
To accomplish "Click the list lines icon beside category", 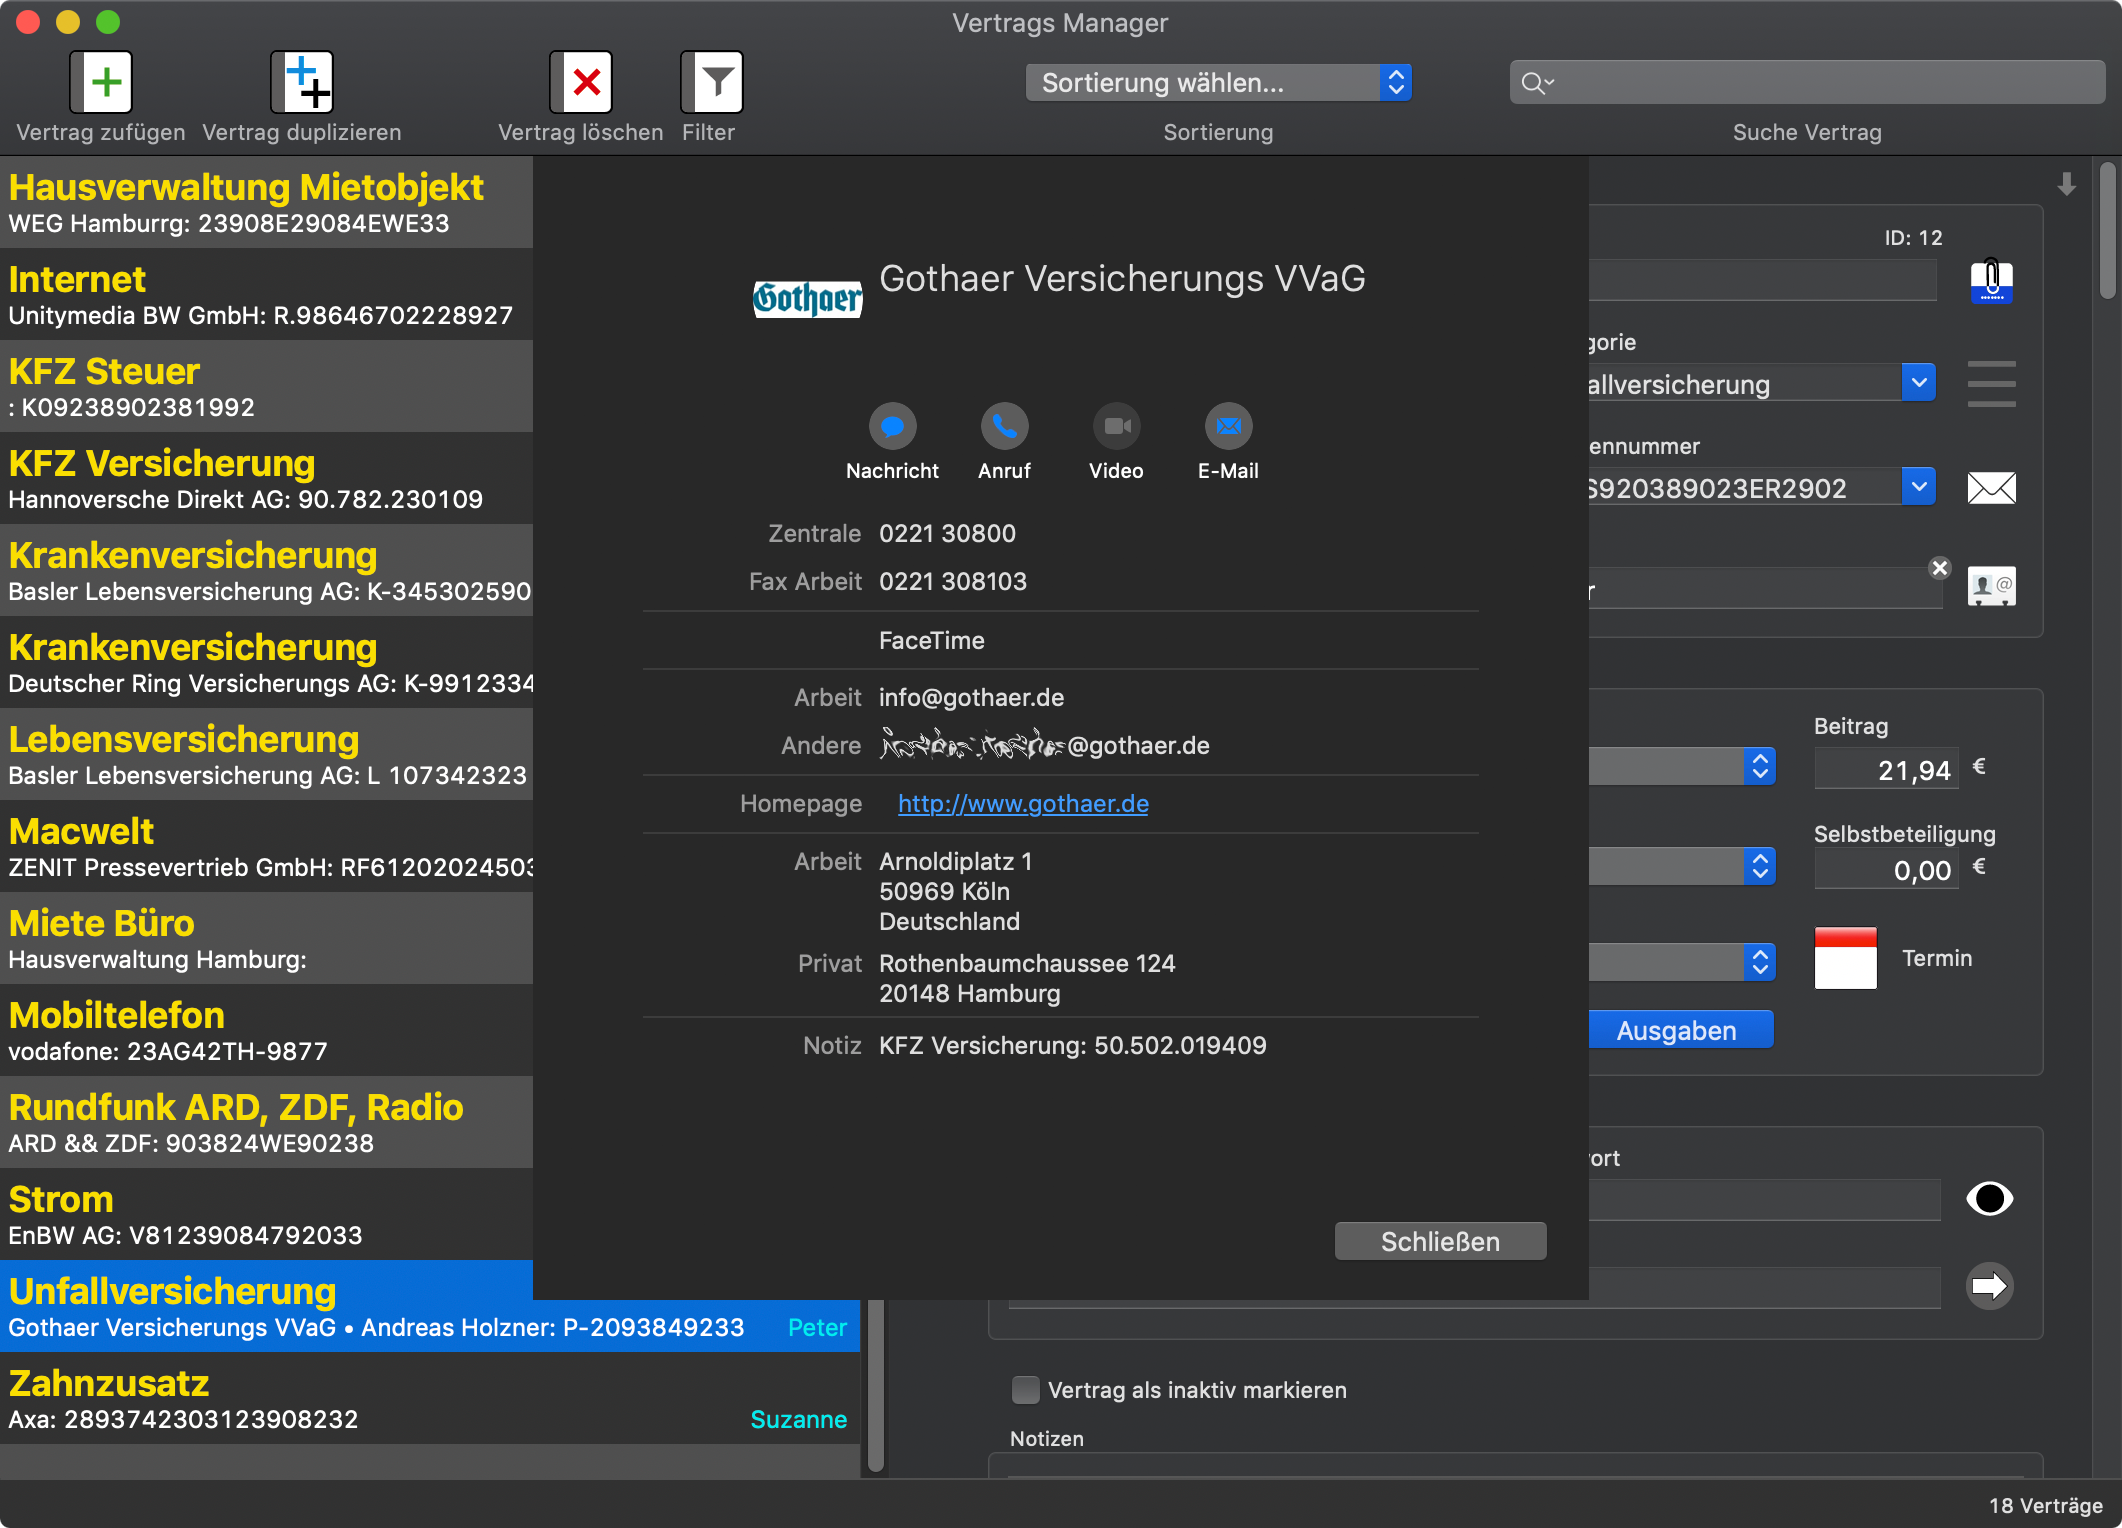I will [x=1991, y=384].
